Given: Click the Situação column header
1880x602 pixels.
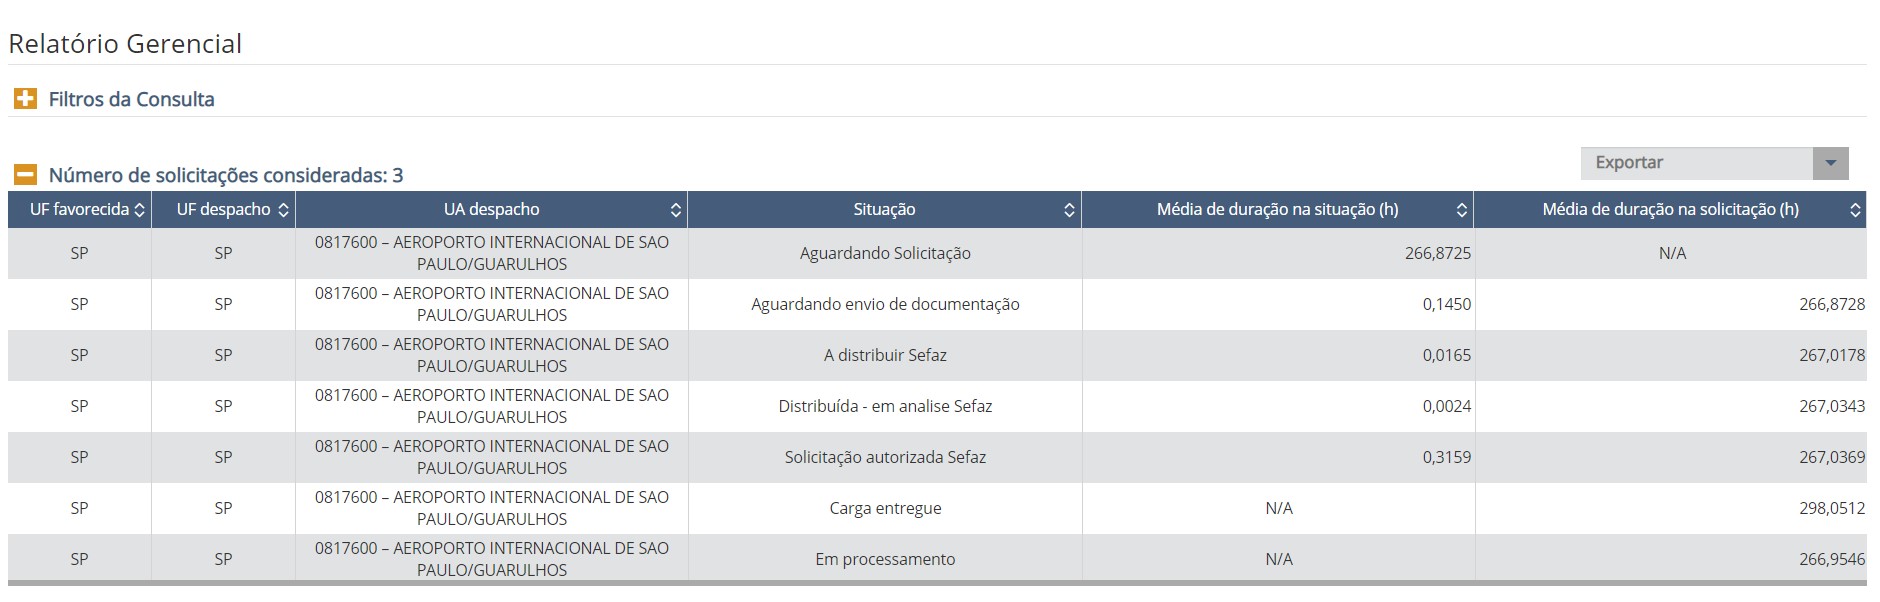Looking at the screenshot, I should 884,210.
